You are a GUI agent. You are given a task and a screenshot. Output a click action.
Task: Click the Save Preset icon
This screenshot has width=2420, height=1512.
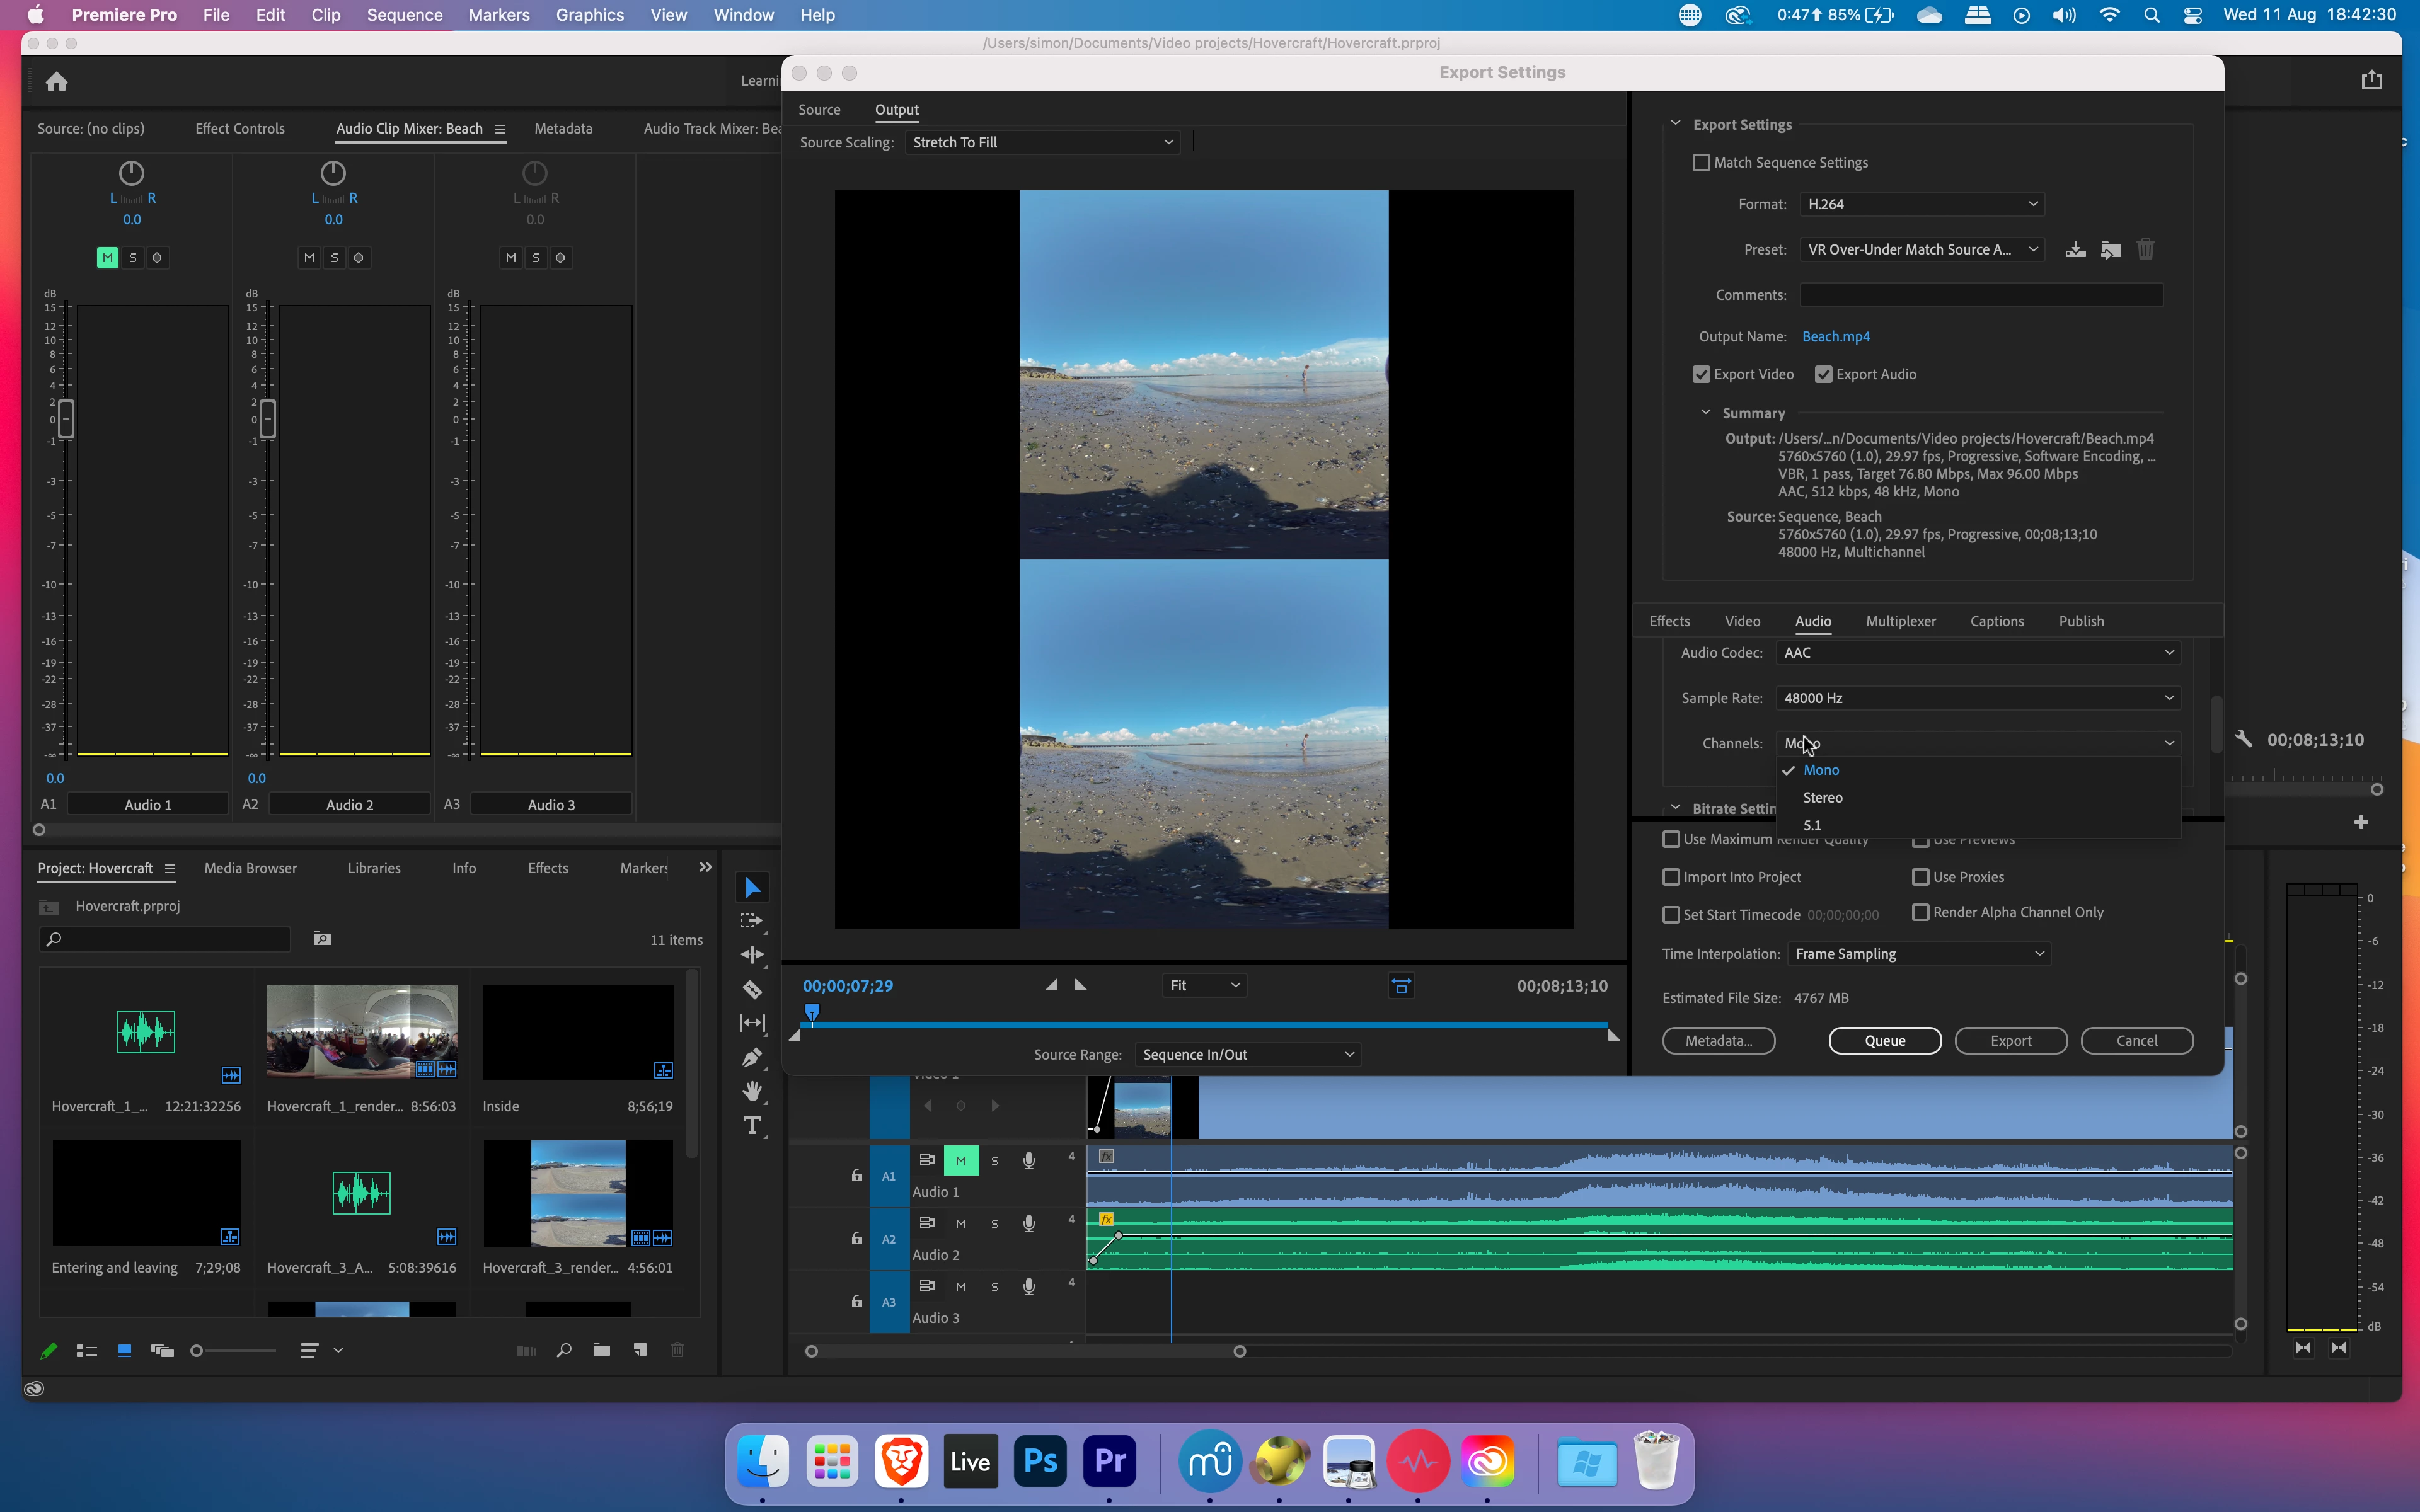point(2075,249)
